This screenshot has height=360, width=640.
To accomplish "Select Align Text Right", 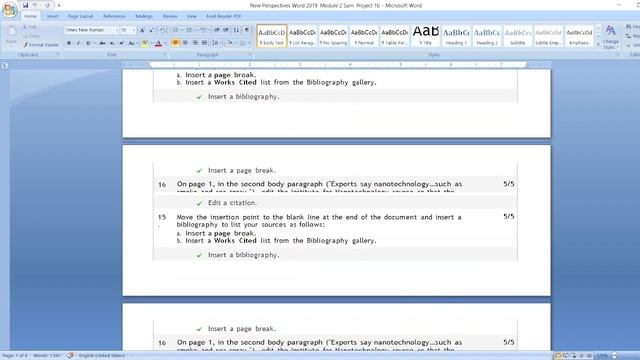I will pos(195,43).
